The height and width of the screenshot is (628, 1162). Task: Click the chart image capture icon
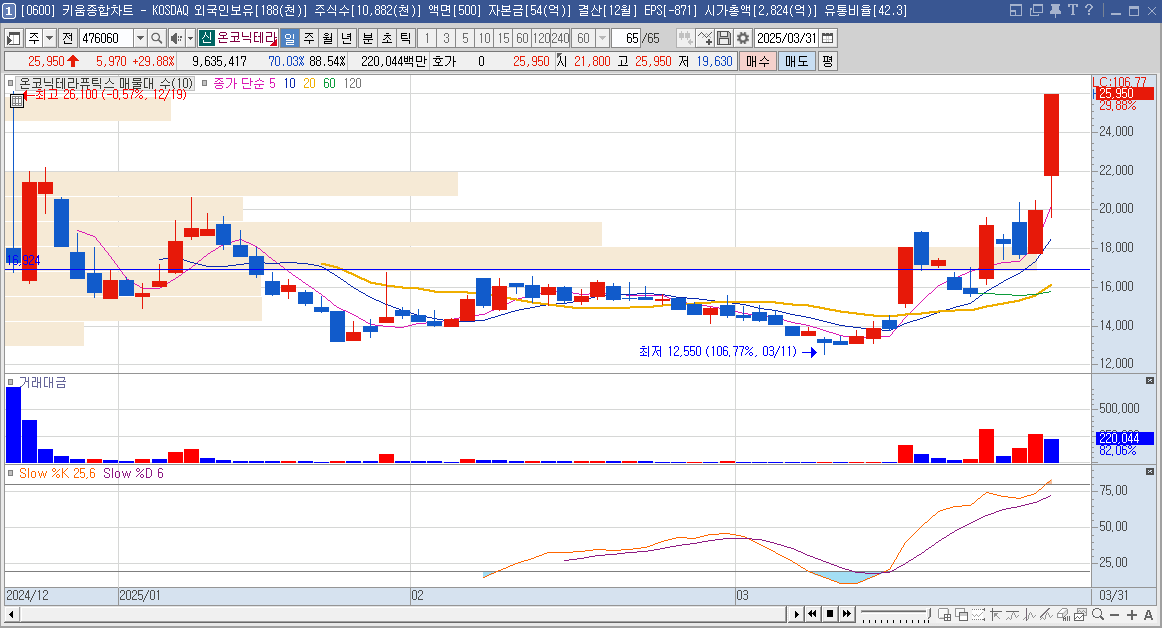coord(1080,615)
